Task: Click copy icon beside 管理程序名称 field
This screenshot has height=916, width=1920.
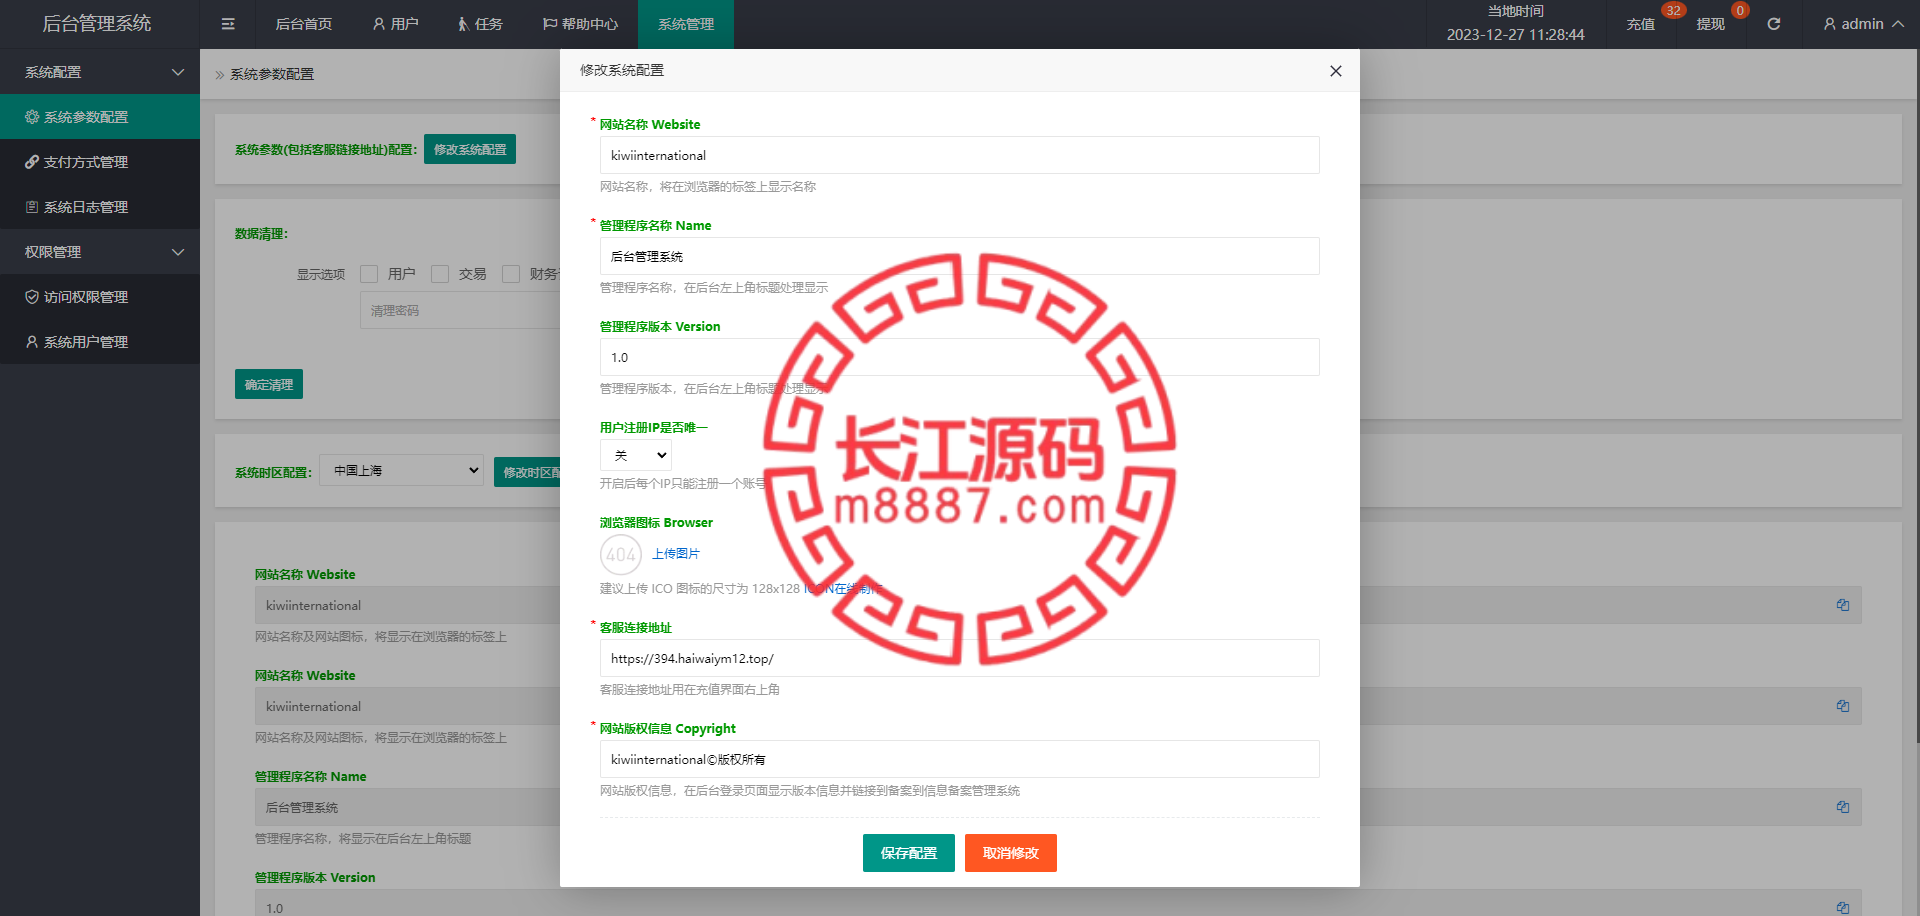Action: [1842, 807]
